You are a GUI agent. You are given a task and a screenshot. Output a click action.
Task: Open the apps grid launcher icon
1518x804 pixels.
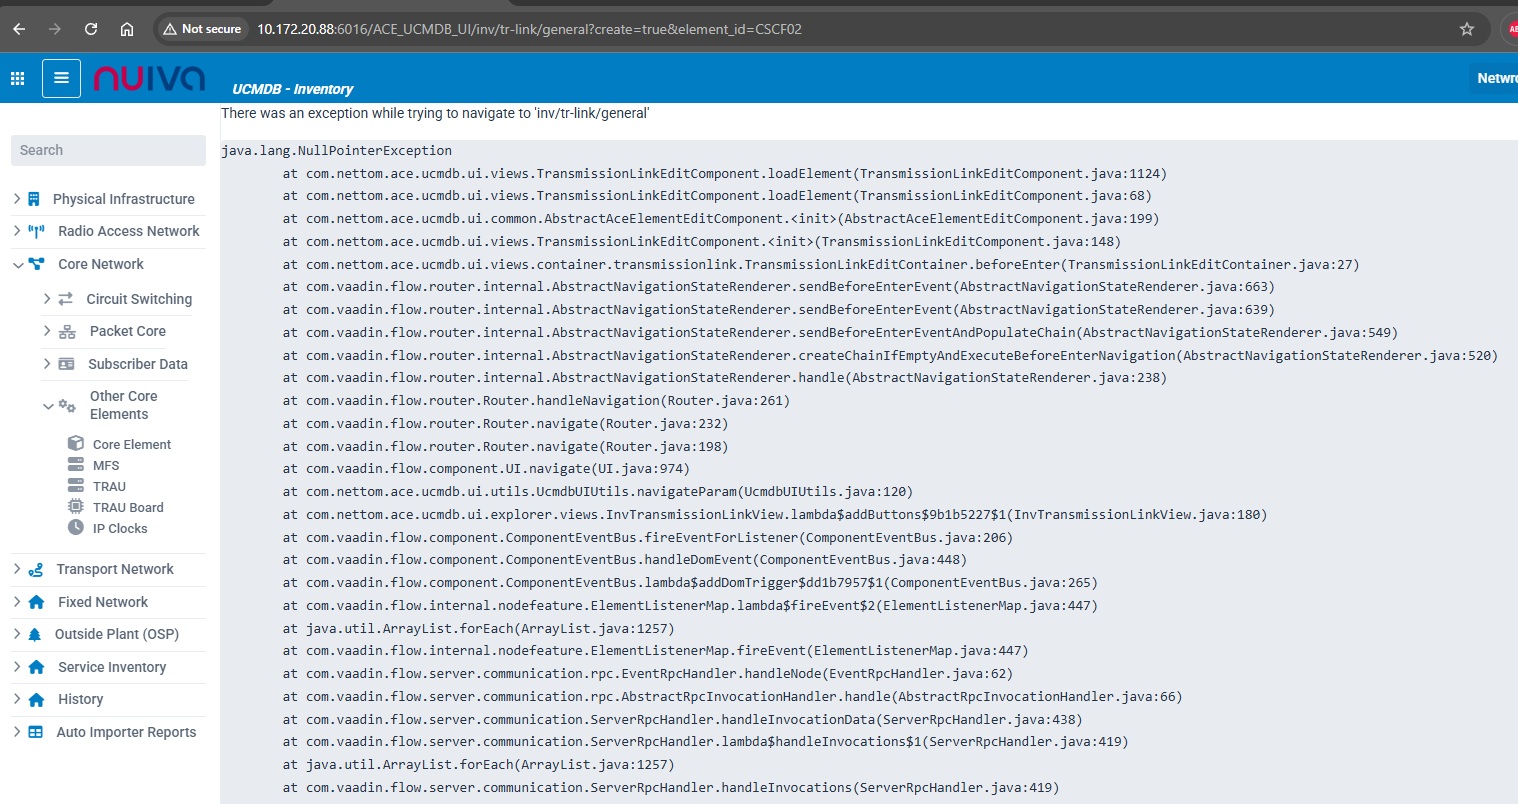[x=17, y=78]
